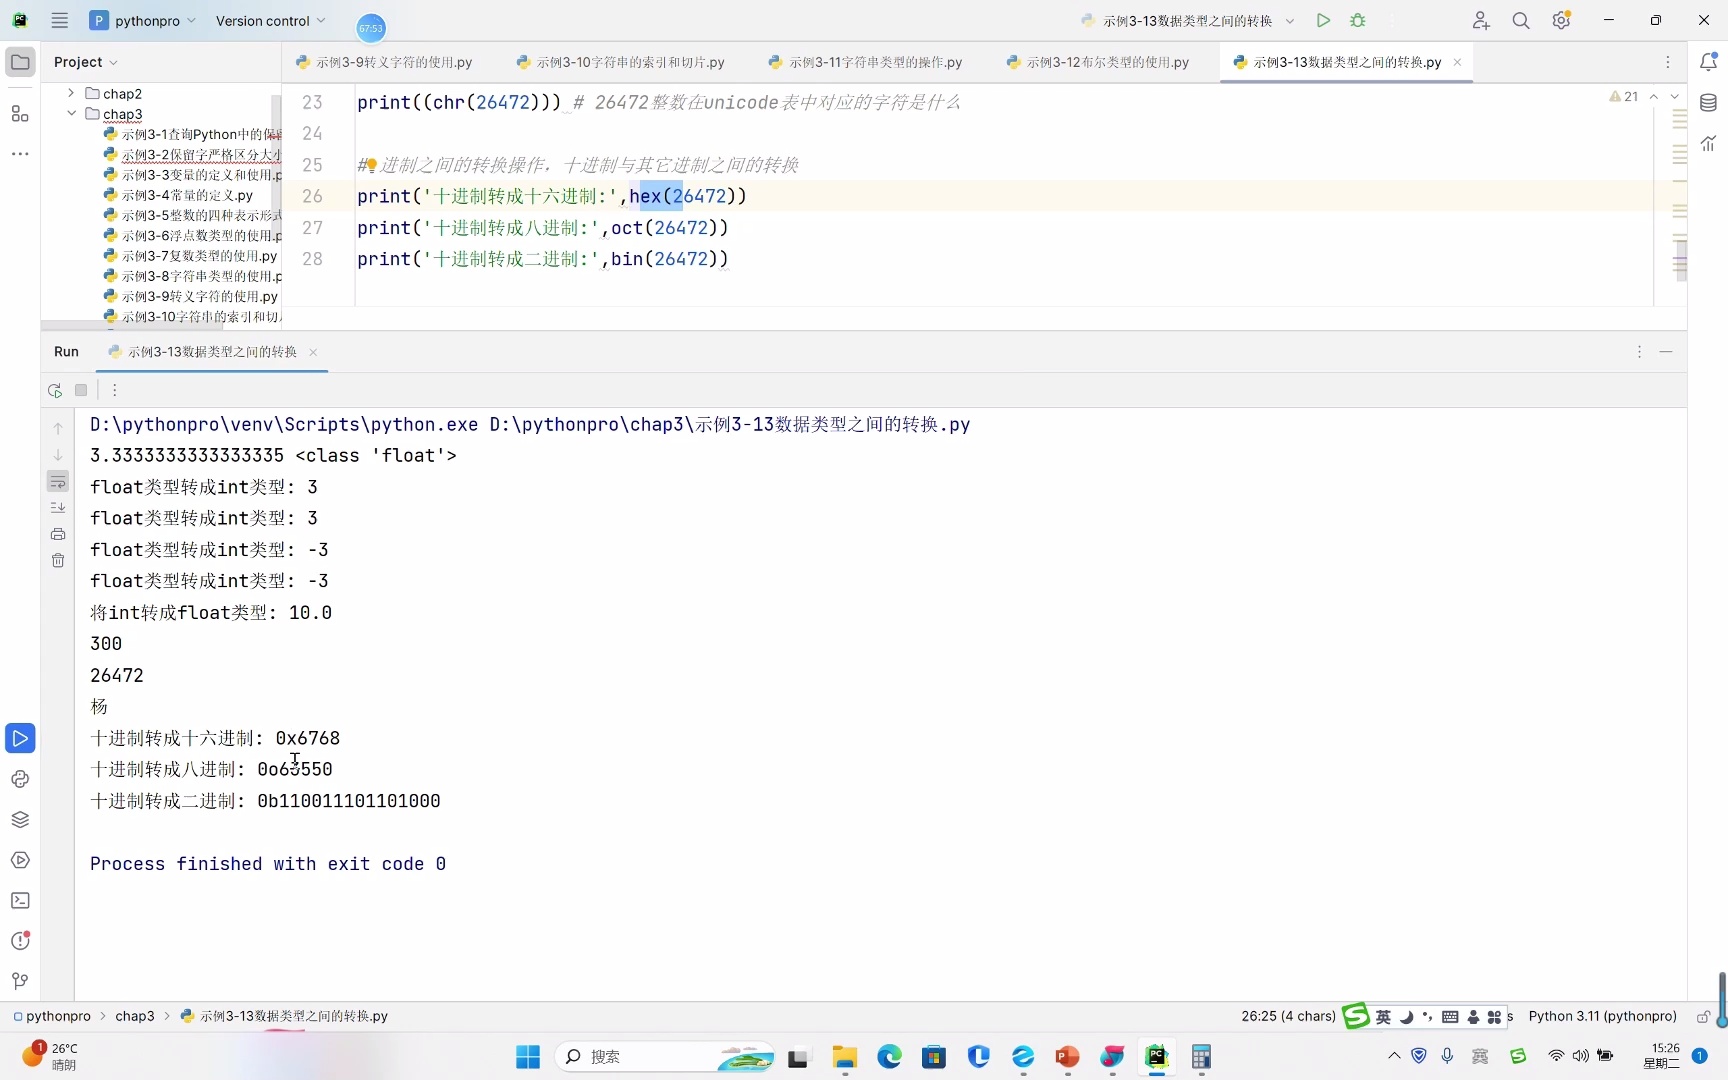Open the Terminal tool window
The width and height of the screenshot is (1728, 1080).
[x=20, y=900]
